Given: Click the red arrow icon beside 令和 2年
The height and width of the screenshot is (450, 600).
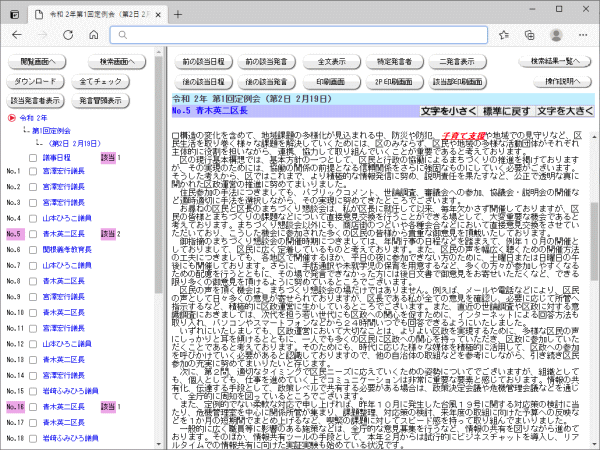Looking at the screenshot, I should 11,118.
